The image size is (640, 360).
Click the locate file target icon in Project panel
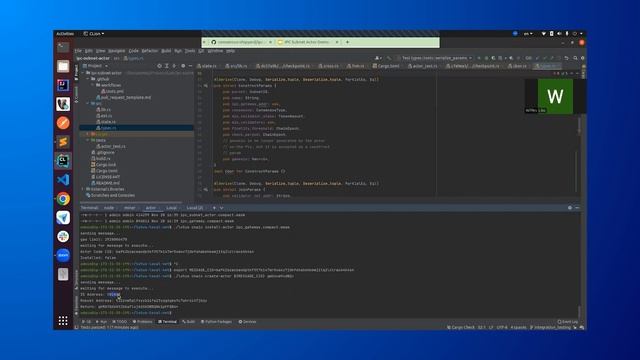[159, 66]
